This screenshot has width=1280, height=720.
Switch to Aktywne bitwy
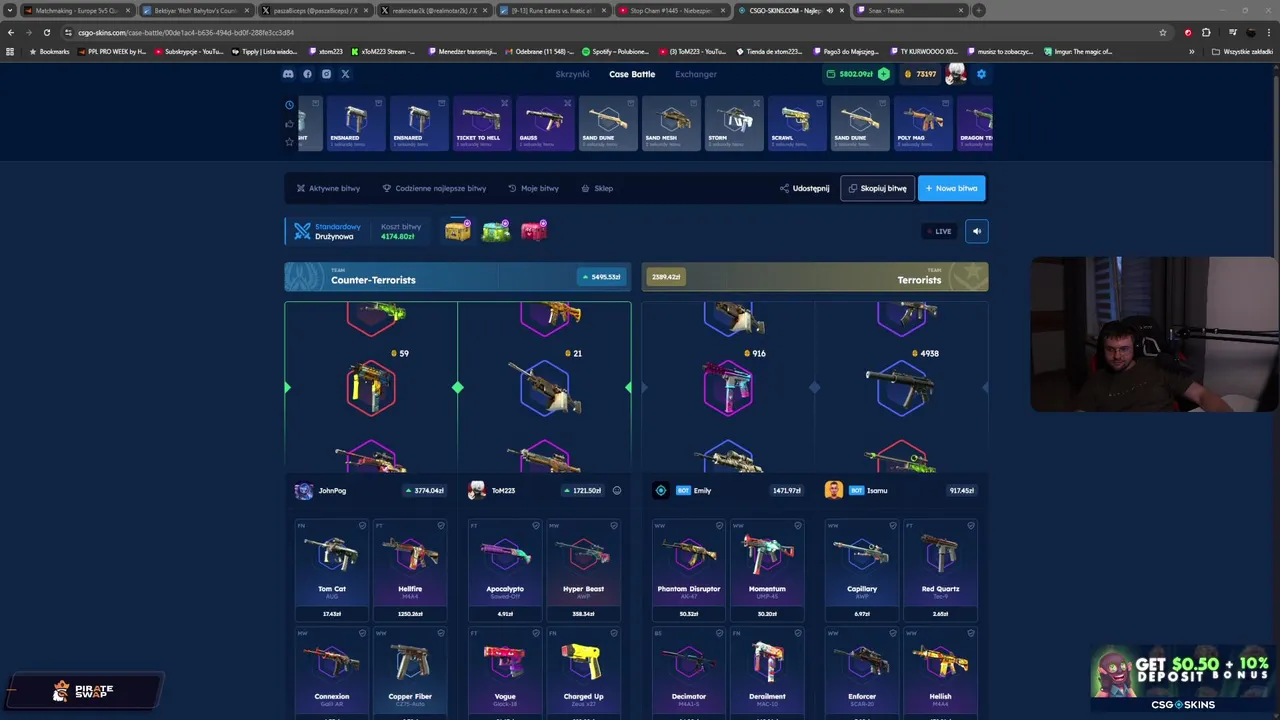328,188
